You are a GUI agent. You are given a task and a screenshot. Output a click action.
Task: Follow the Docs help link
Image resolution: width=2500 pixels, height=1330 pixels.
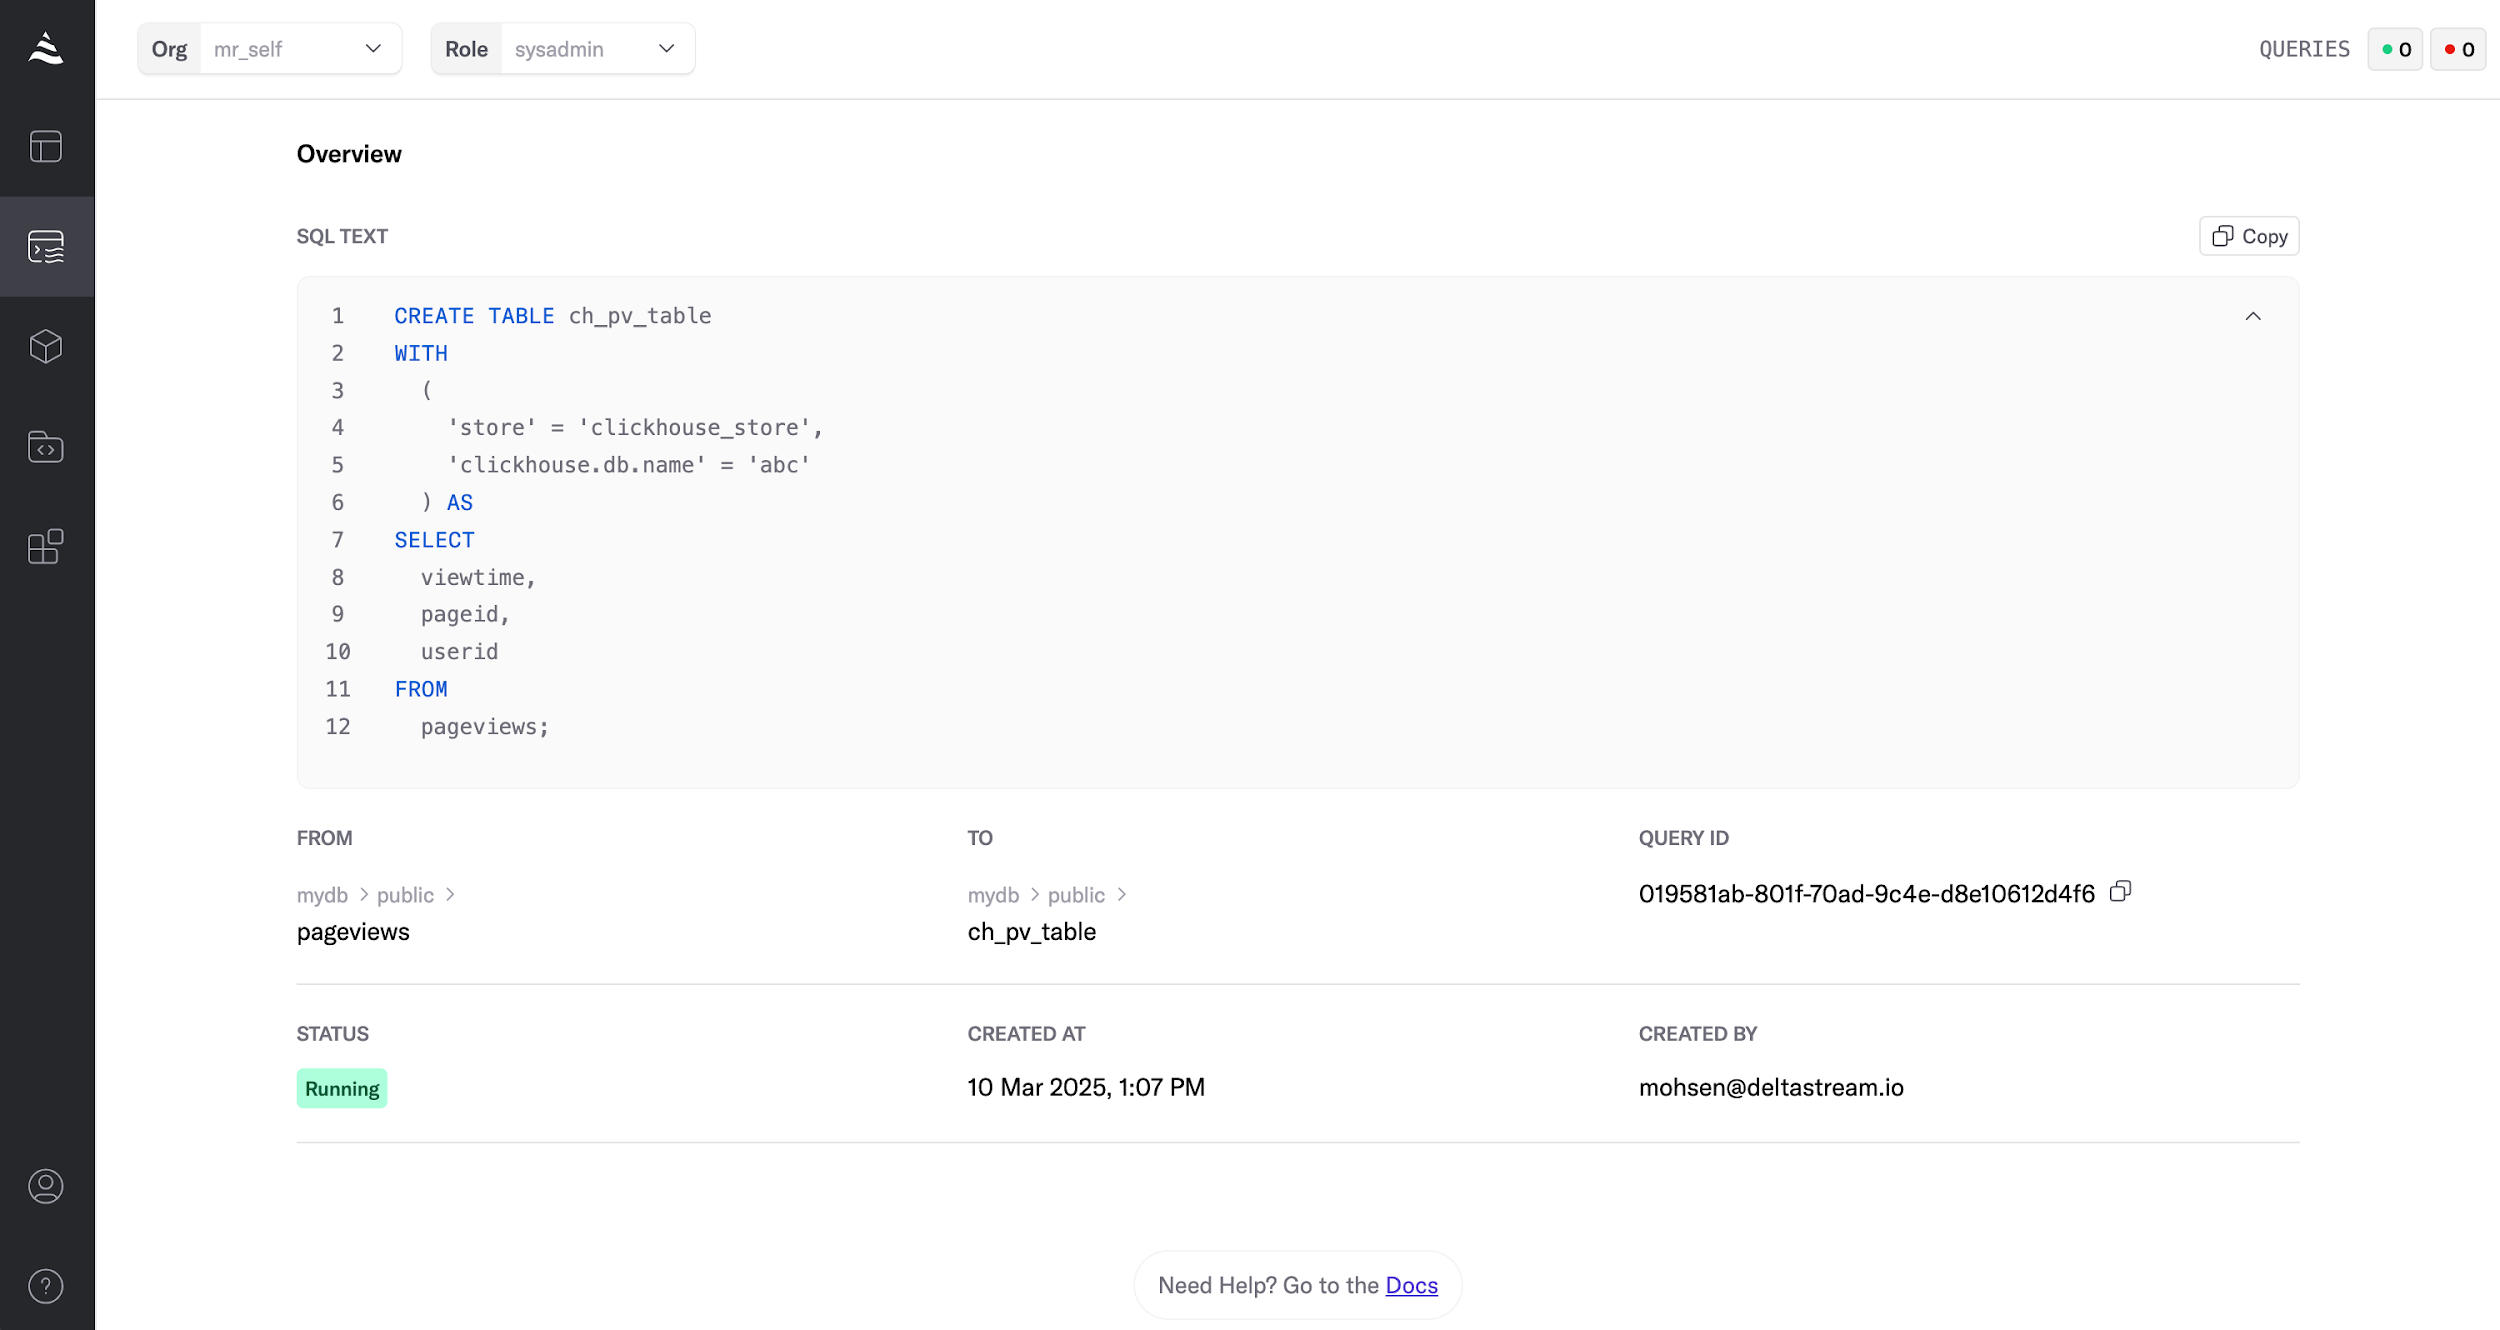pyautogui.click(x=1411, y=1285)
